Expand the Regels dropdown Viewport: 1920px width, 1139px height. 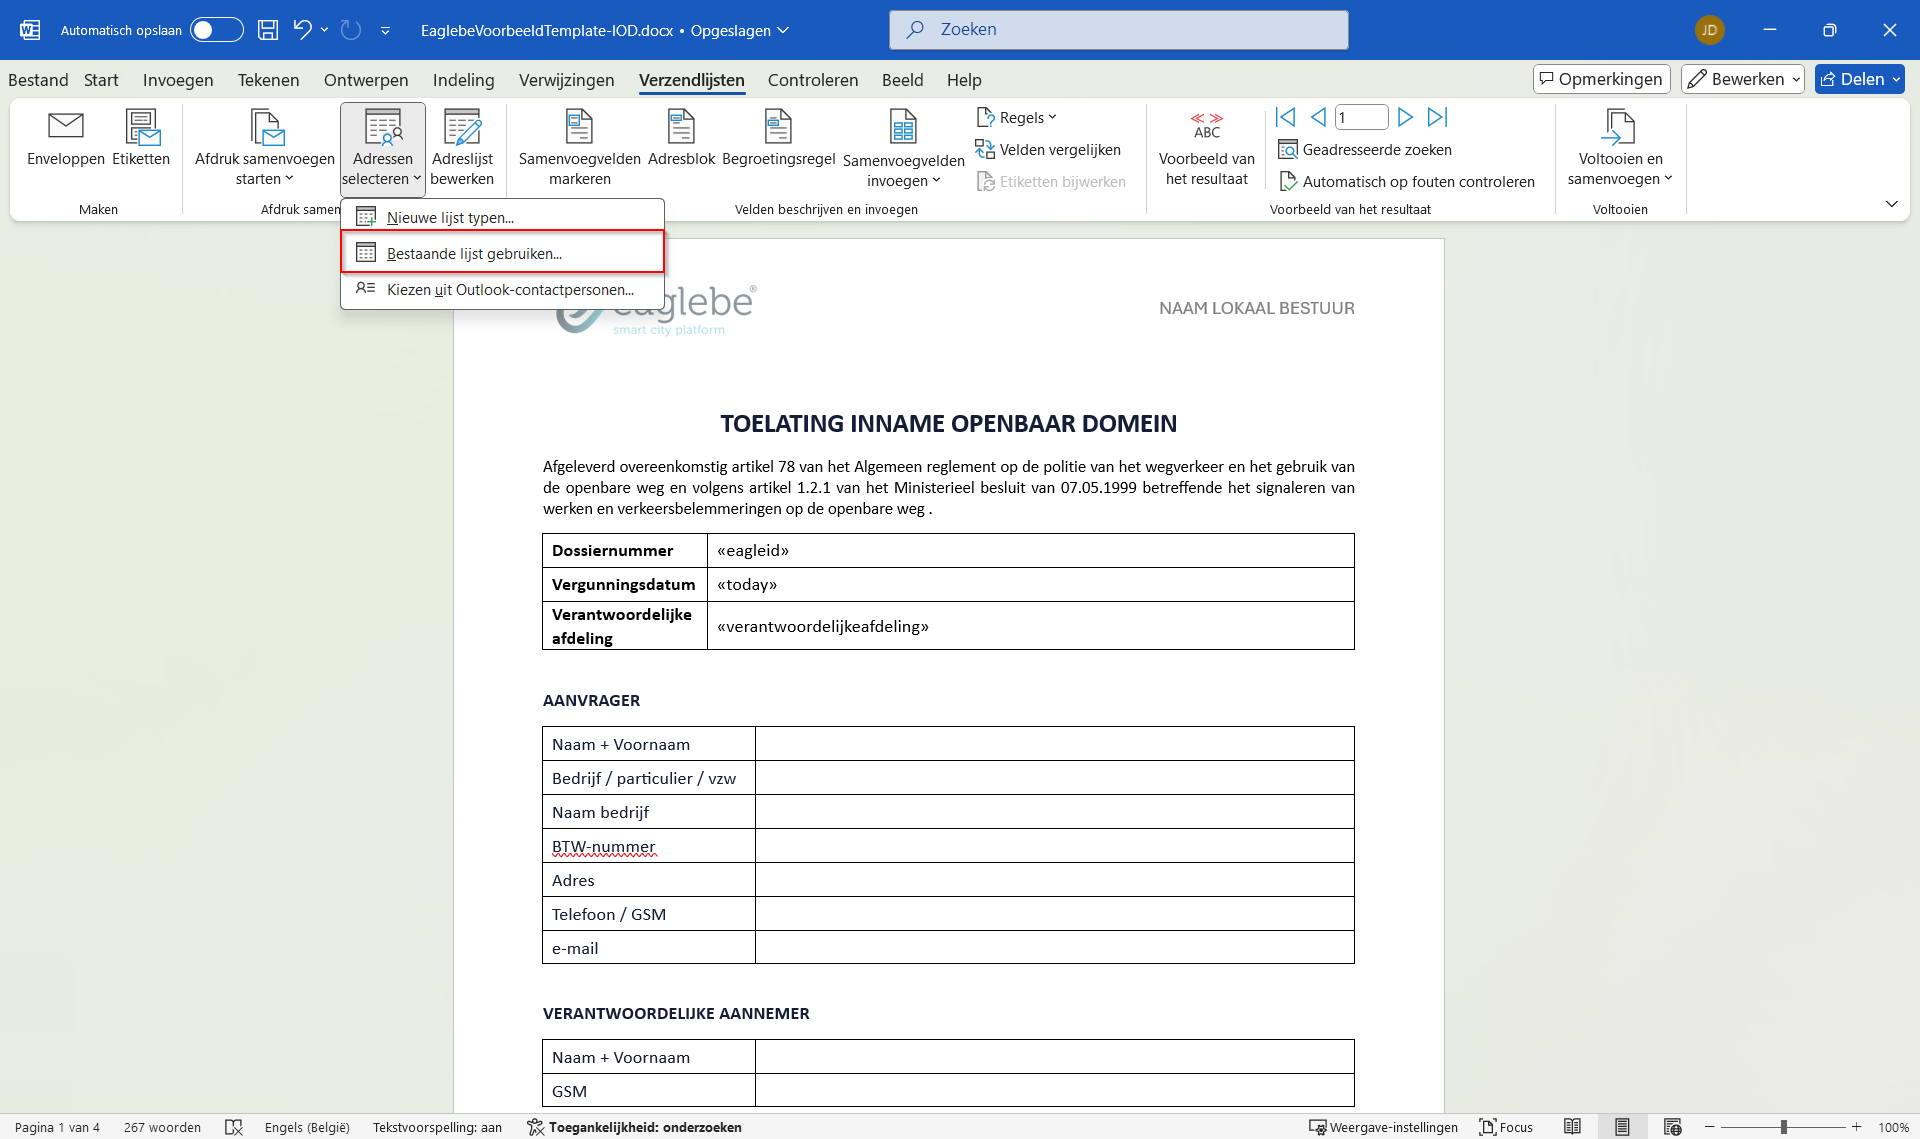(x=1017, y=117)
